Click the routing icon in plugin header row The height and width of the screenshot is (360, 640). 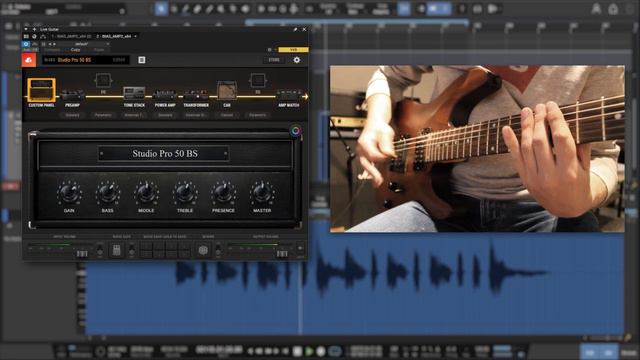[43, 36]
